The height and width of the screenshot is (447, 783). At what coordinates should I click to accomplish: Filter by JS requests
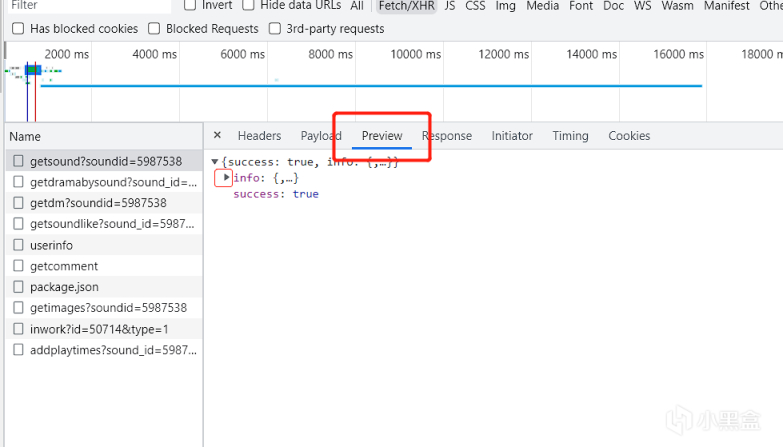[450, 5]
